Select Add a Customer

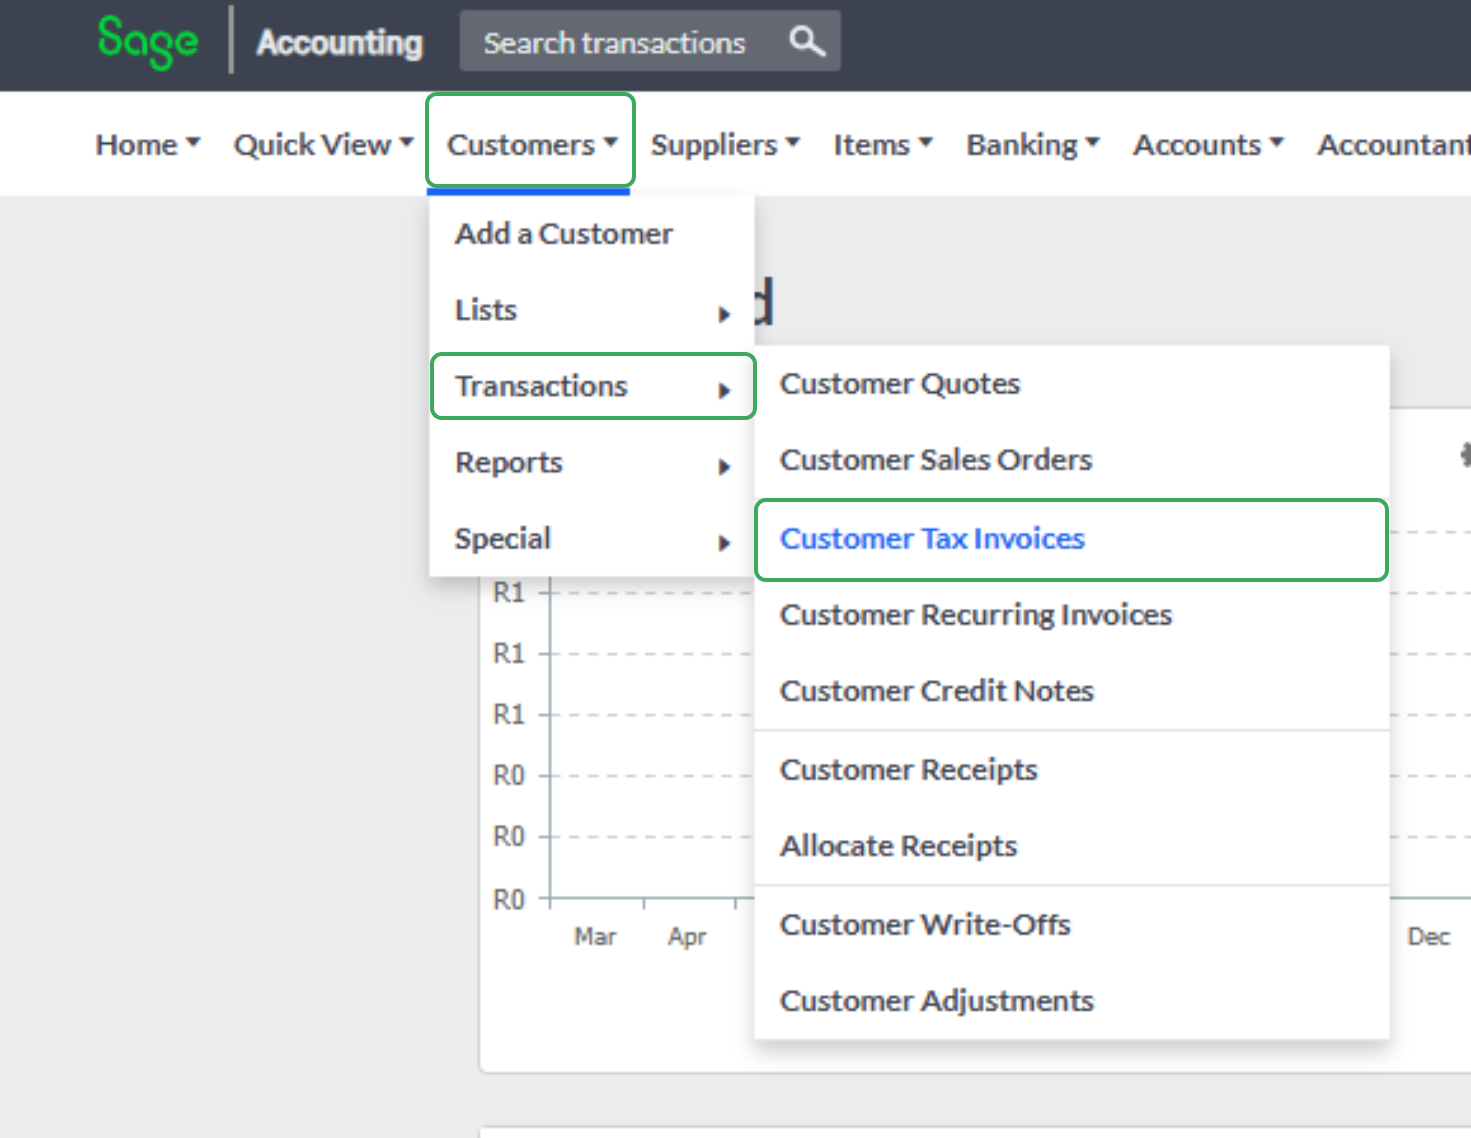[x=592, y=234]
